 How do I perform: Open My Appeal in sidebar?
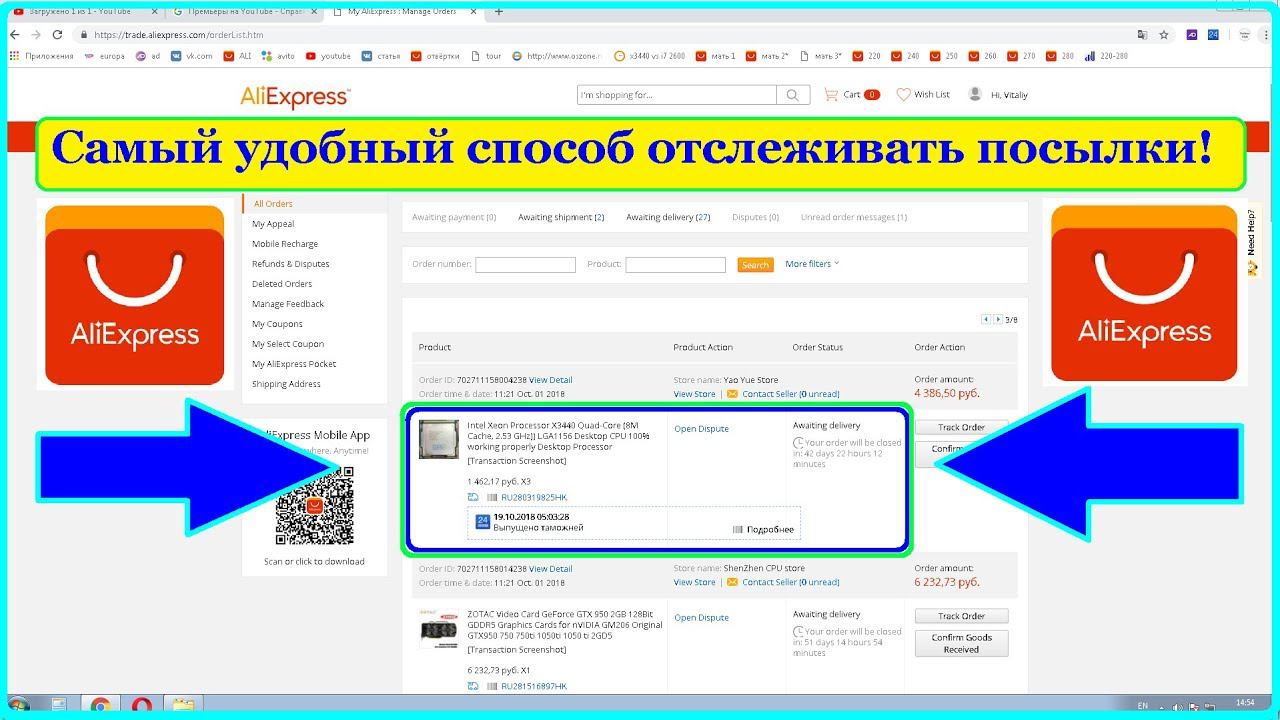(x=273, y=224)
